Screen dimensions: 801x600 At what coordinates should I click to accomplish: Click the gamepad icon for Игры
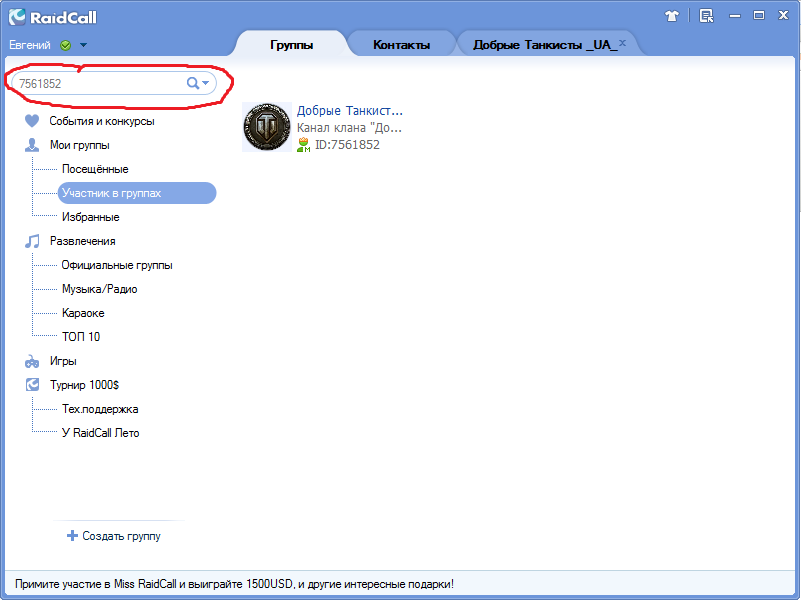tap(32, 362)
